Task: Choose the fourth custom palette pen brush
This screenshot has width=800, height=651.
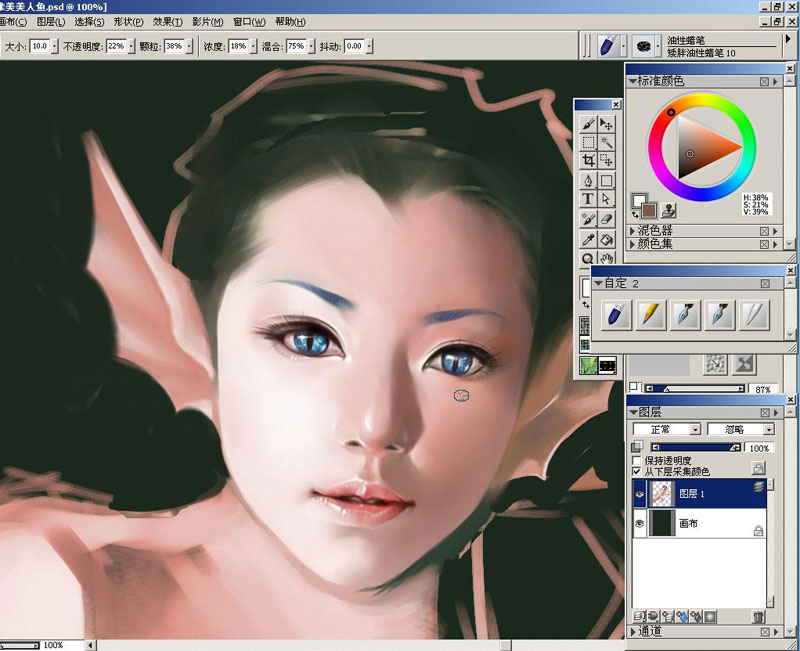Action: click(x=720, y=314)
